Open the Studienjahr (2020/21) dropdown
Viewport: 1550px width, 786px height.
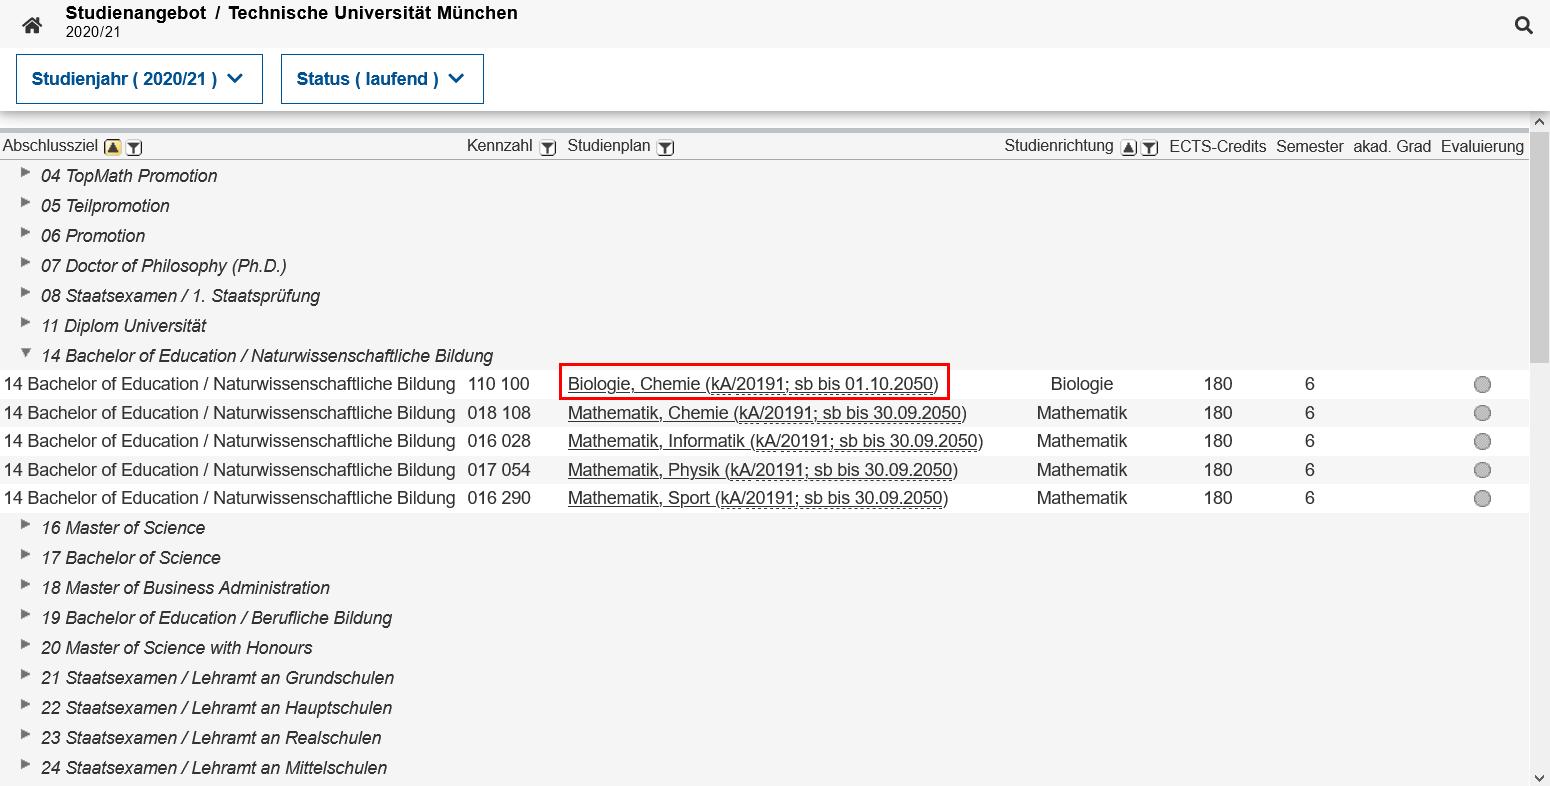pos(139,79)
